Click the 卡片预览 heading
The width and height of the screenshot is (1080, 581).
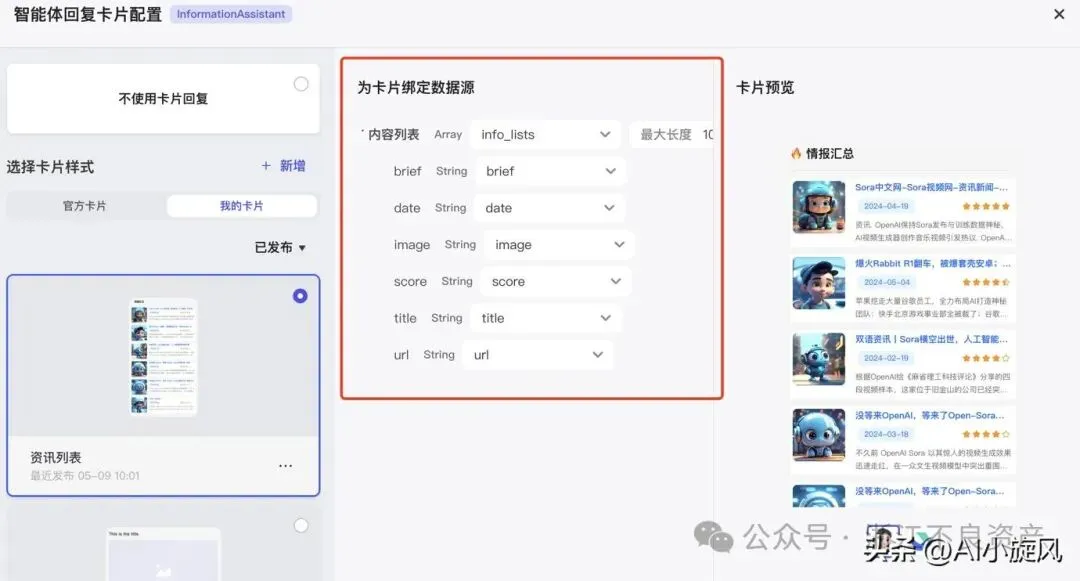765,87
